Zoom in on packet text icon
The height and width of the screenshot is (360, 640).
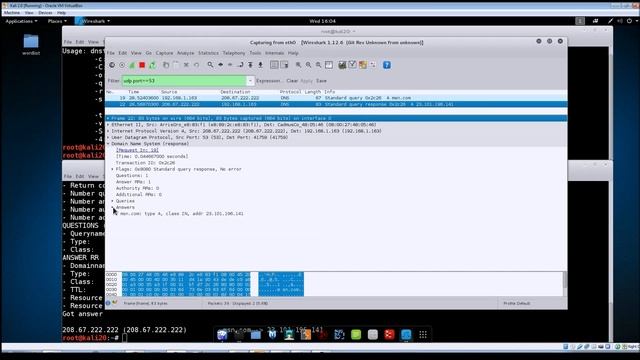(x=299, y=65)
